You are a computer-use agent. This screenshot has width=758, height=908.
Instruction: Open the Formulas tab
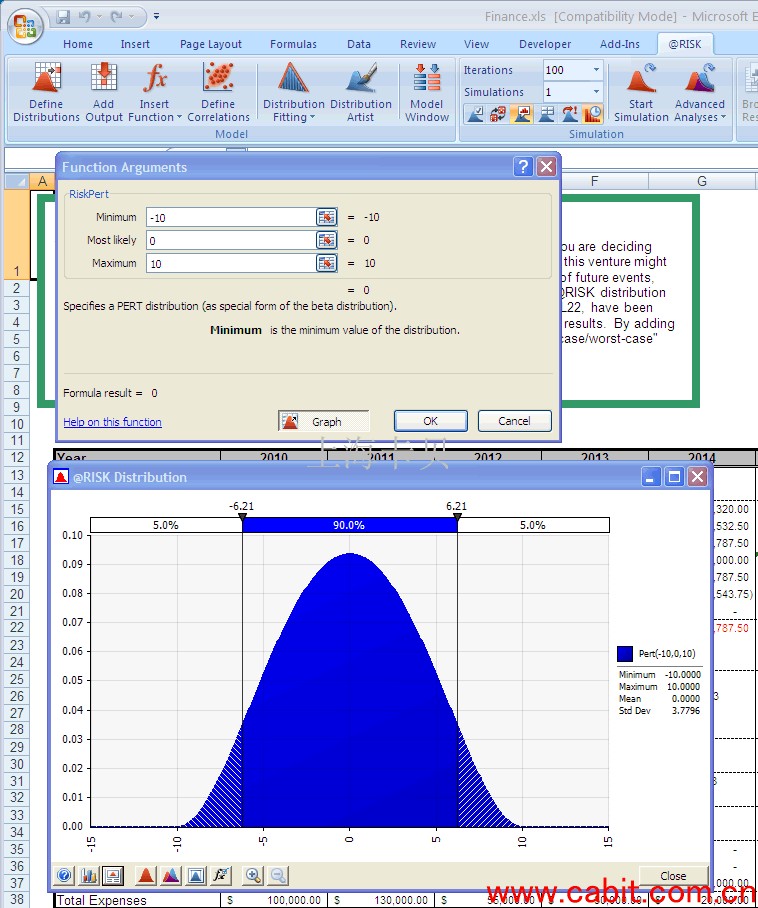(294, 44)
